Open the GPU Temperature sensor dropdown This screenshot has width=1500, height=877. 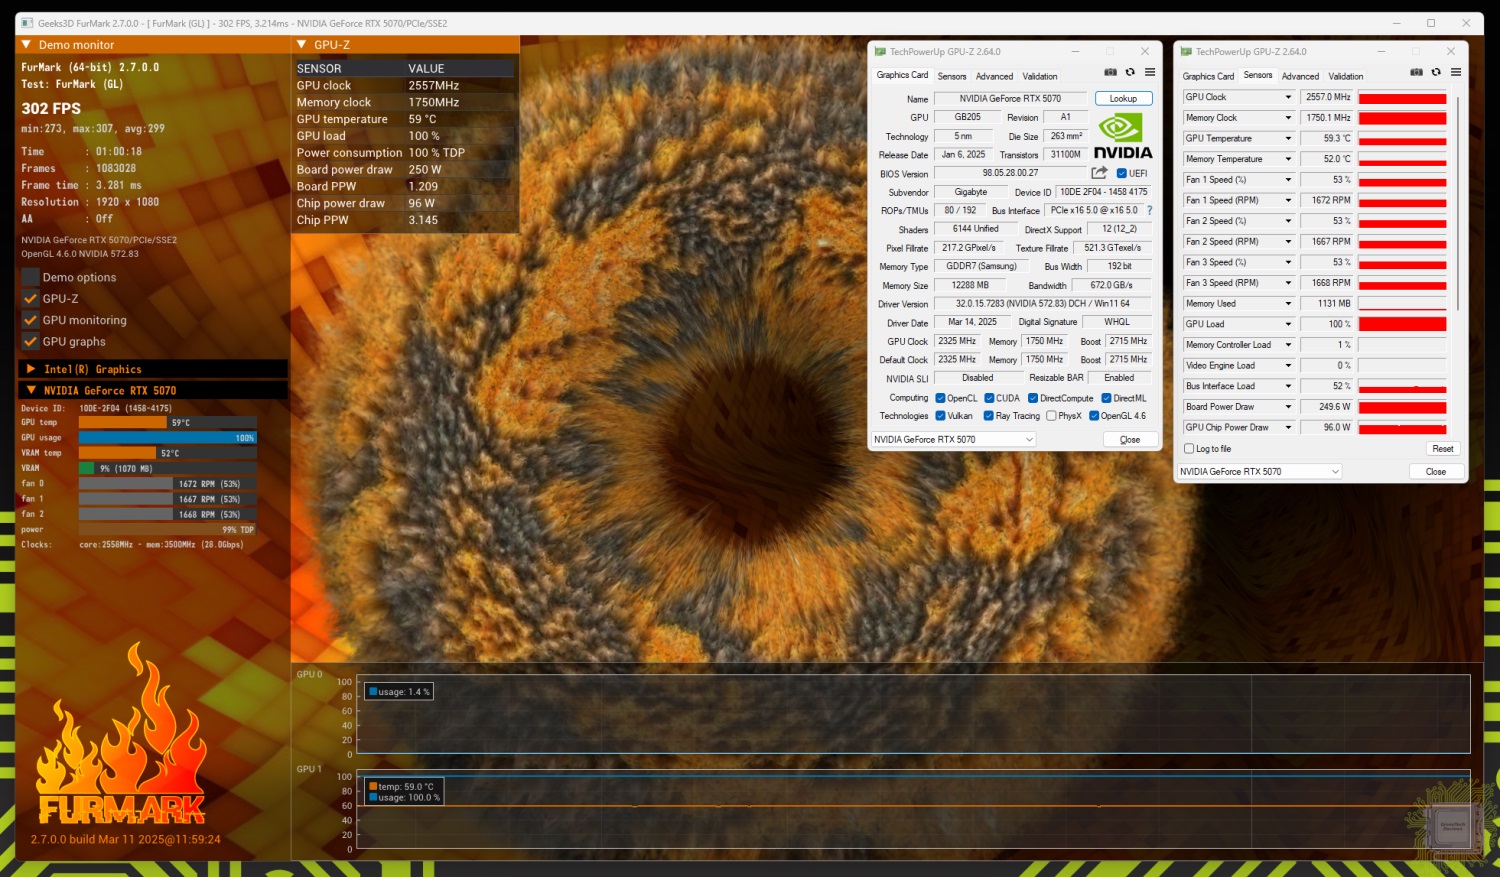click(x=1288, y=138)
